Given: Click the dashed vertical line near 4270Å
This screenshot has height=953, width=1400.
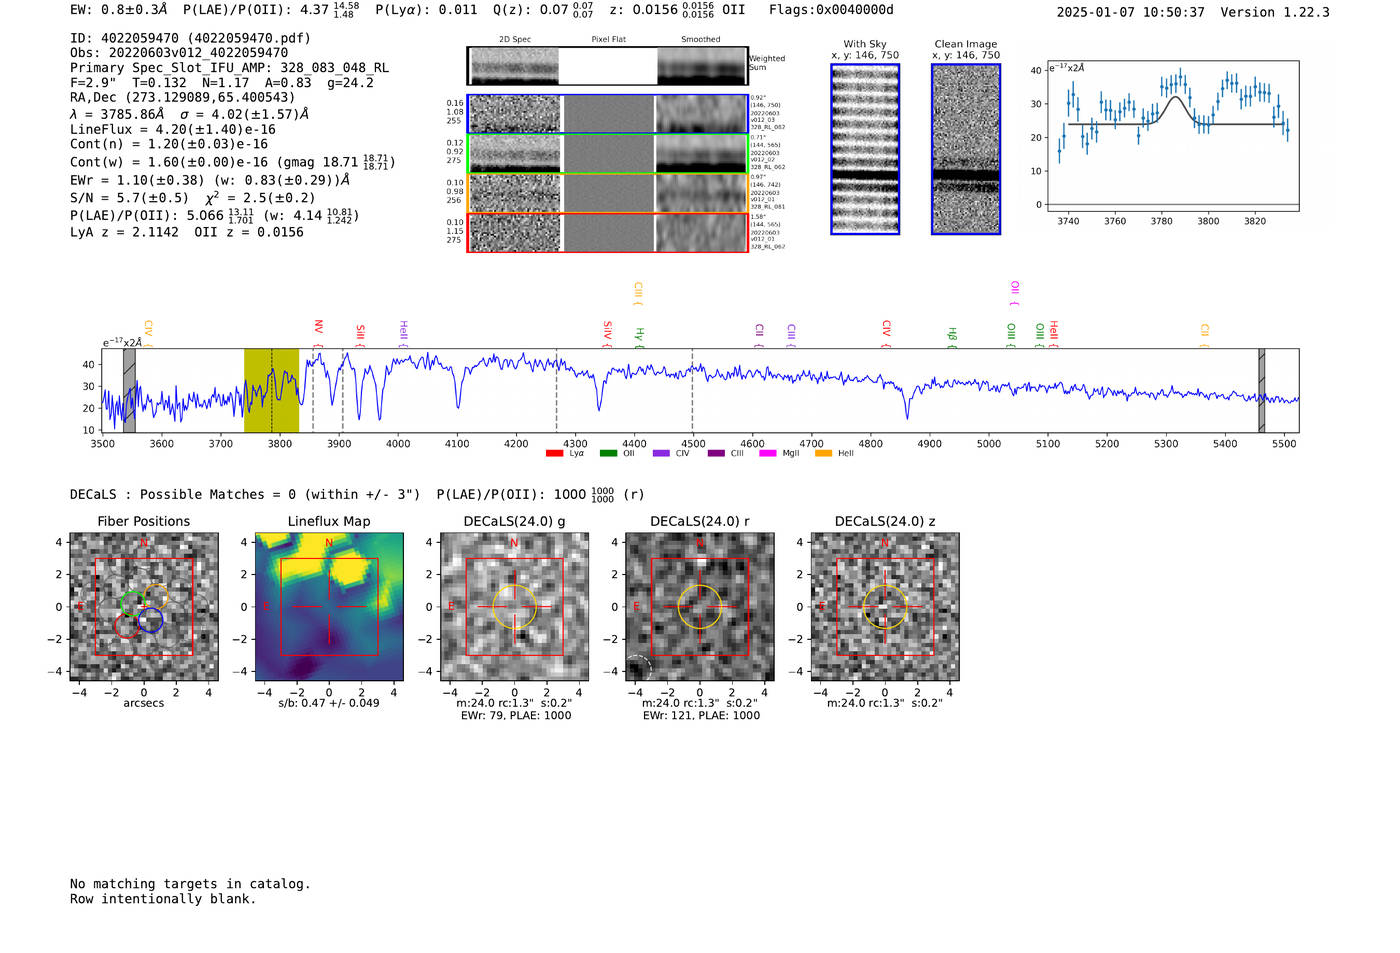Looking at the screenshot, I should click(x=556, y=391).
